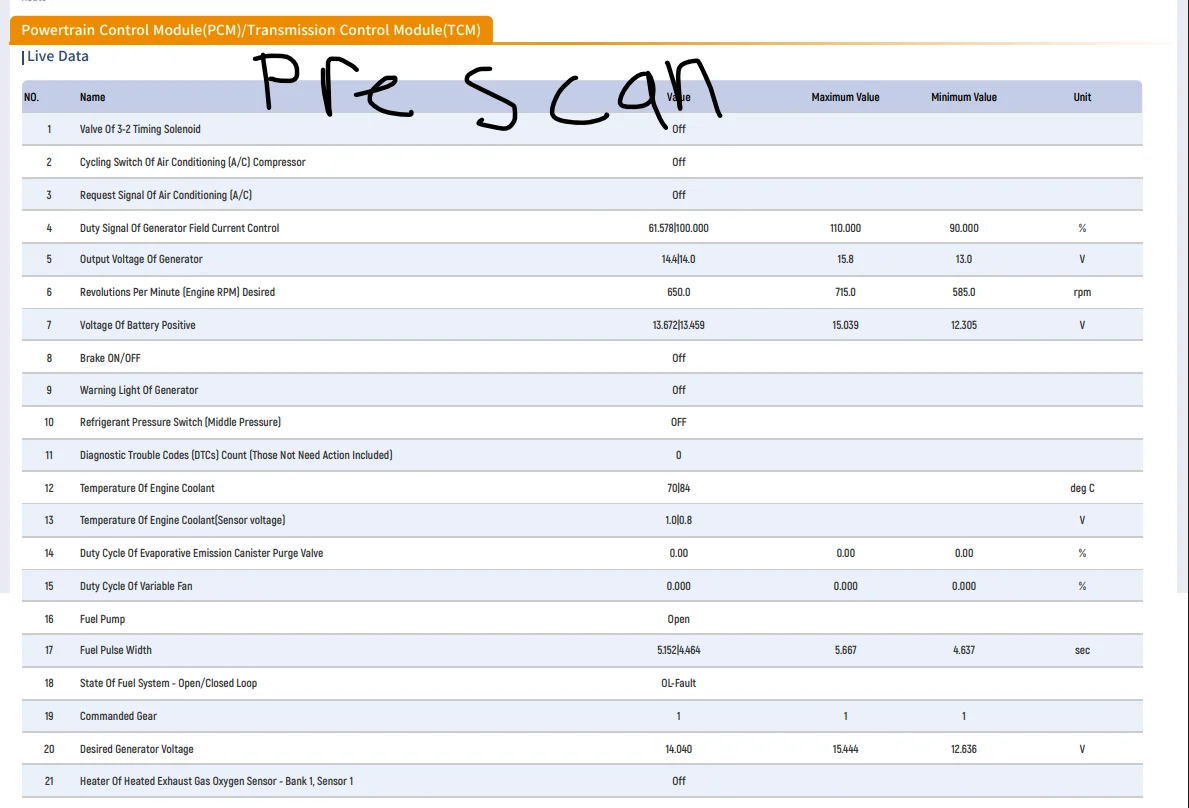Click the Name column header

pos(92,97)
